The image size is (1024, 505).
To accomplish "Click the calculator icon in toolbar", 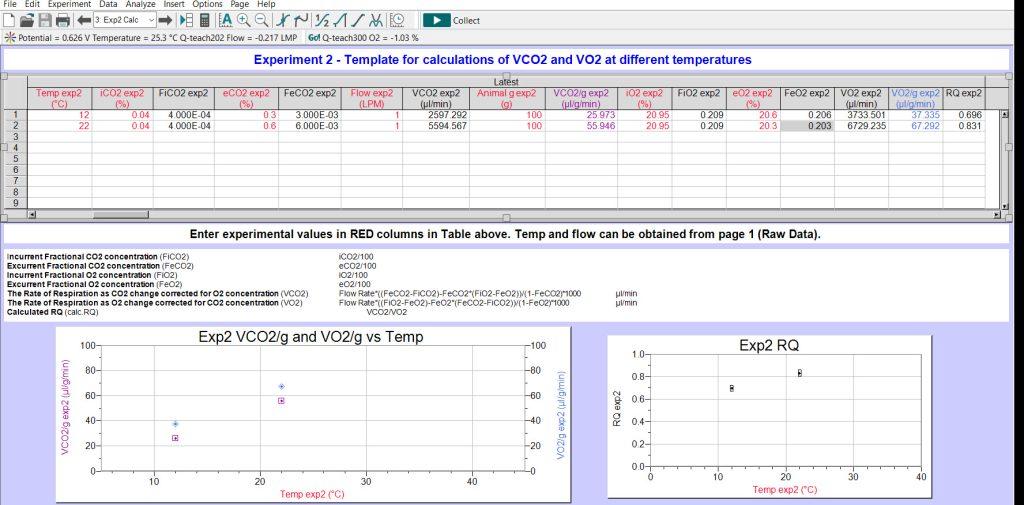I will 204,20.
